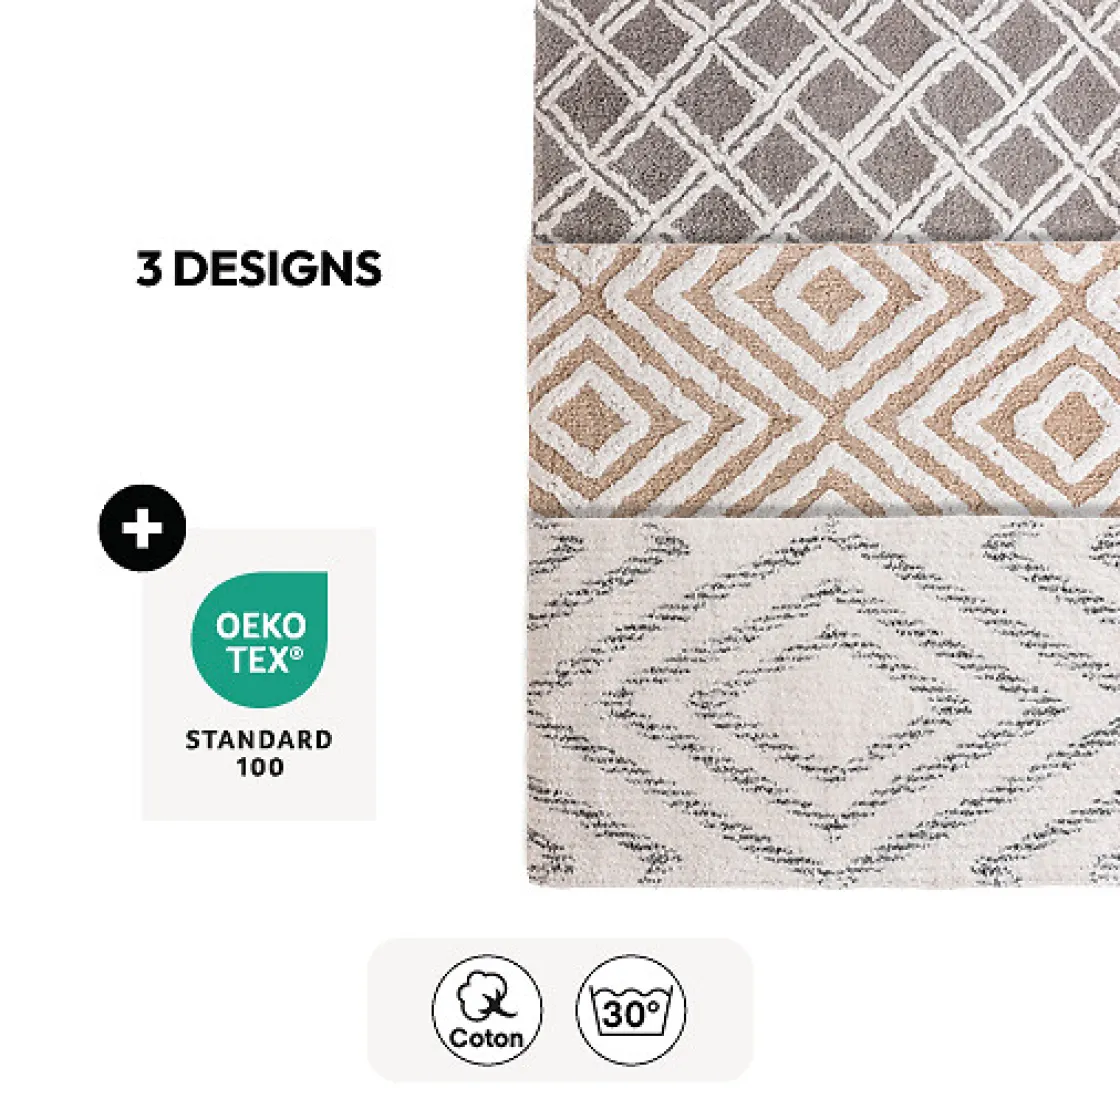The width and height of the screenshot is (1120, 1120).
Task: Click the word OEKO in the logo
Action: (261, 626)
